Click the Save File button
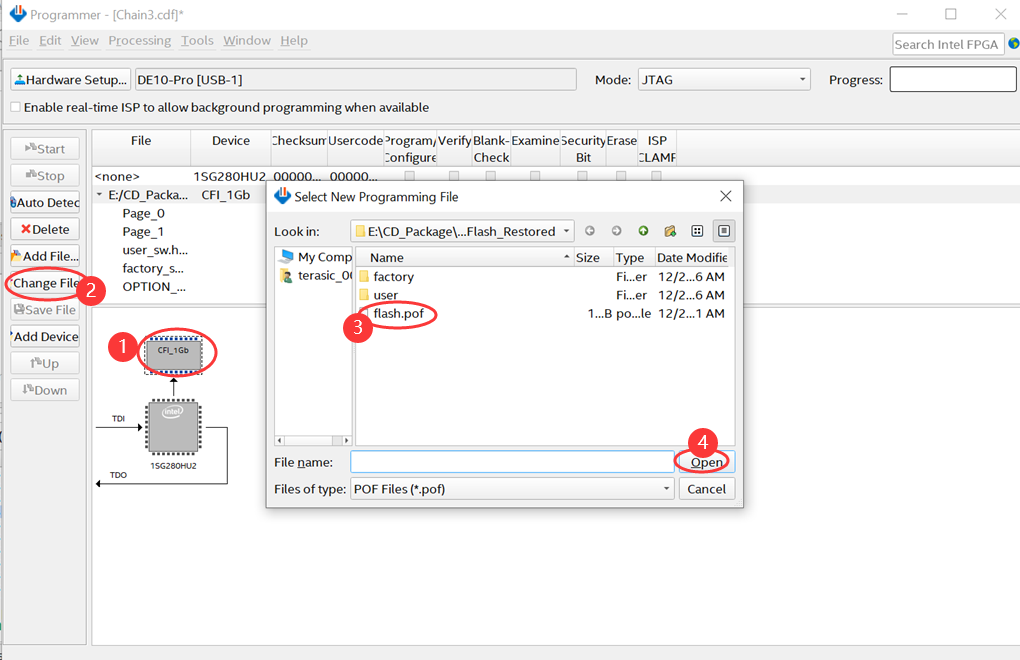This screenshot has height=660, width=1020. click(x=45, y=310)
